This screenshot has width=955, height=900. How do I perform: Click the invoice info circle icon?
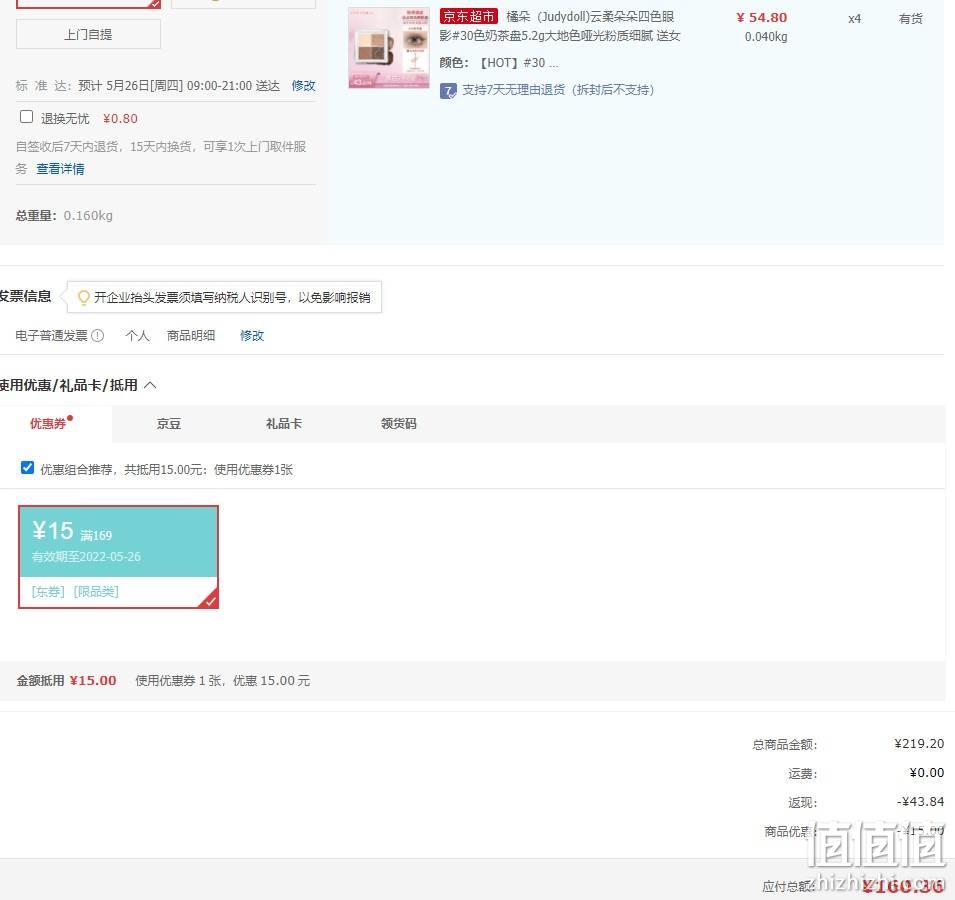97,336
